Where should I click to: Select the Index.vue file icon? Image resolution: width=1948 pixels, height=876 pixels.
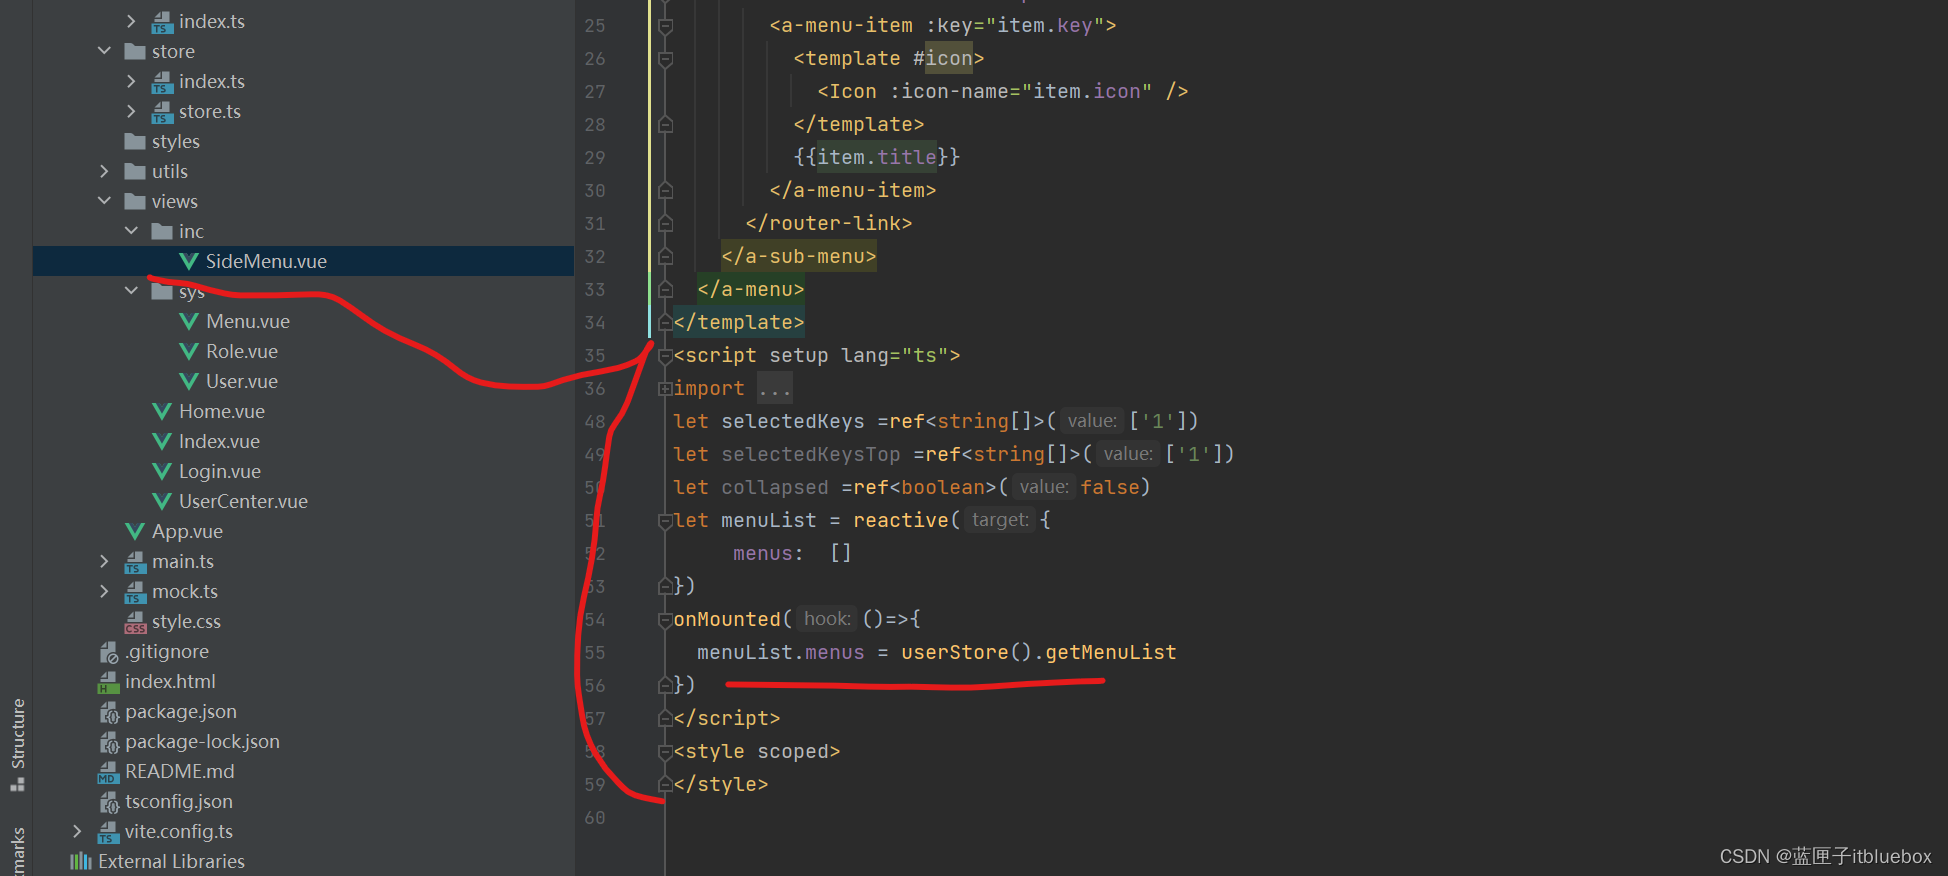coord(161,441)
